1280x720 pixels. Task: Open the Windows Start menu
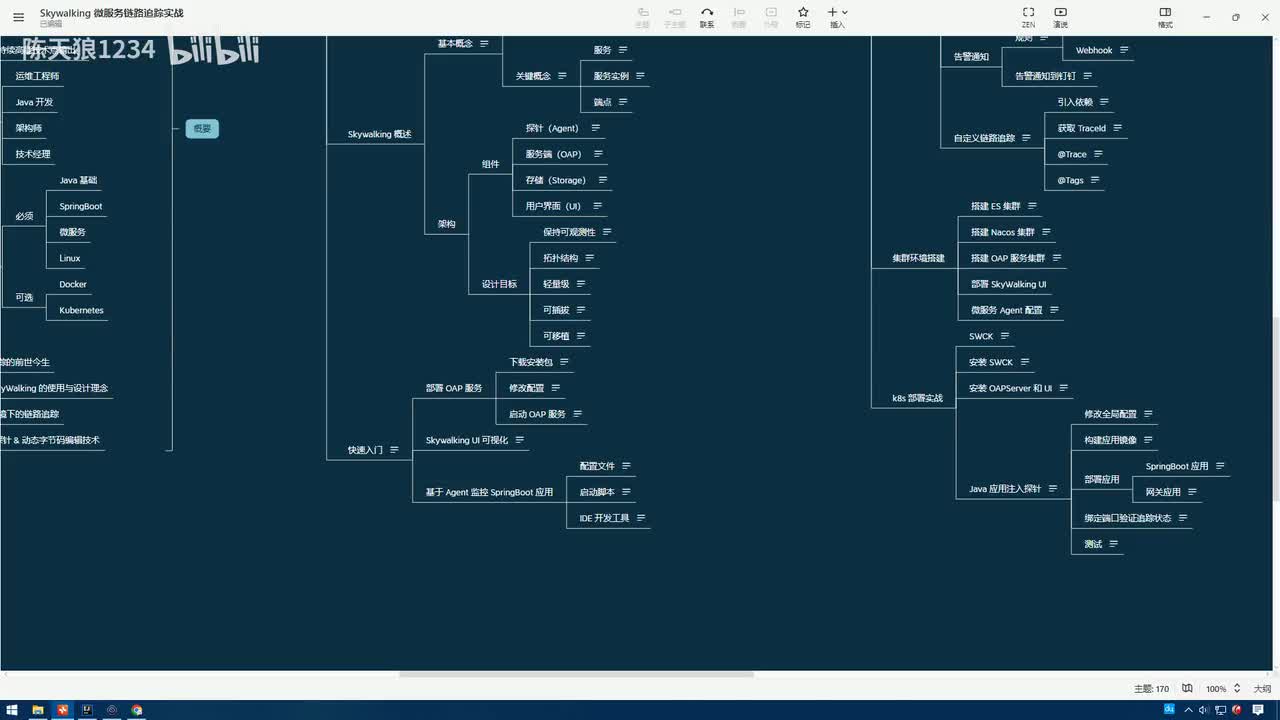click(11, 710)
